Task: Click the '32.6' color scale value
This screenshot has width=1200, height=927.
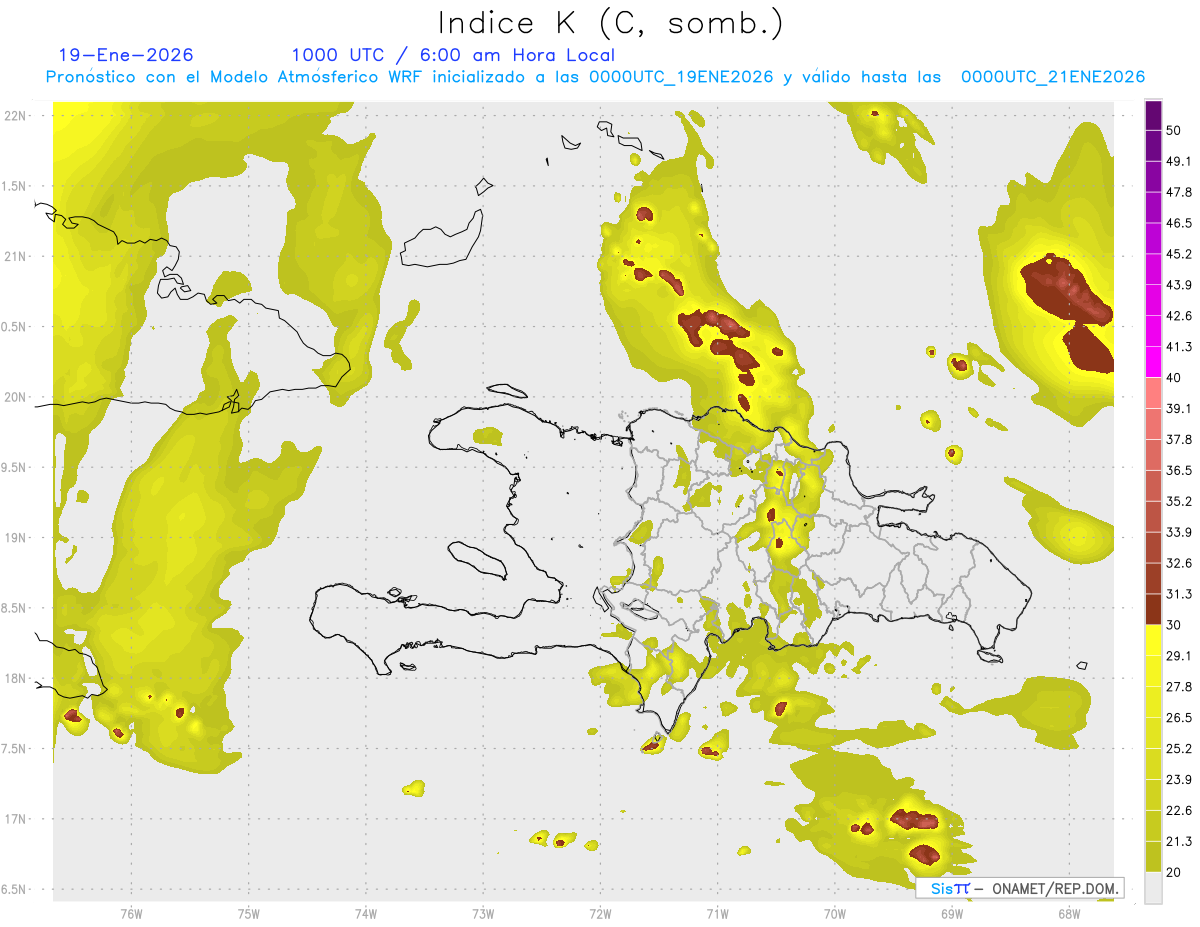Action: [x=1180, y=563]
